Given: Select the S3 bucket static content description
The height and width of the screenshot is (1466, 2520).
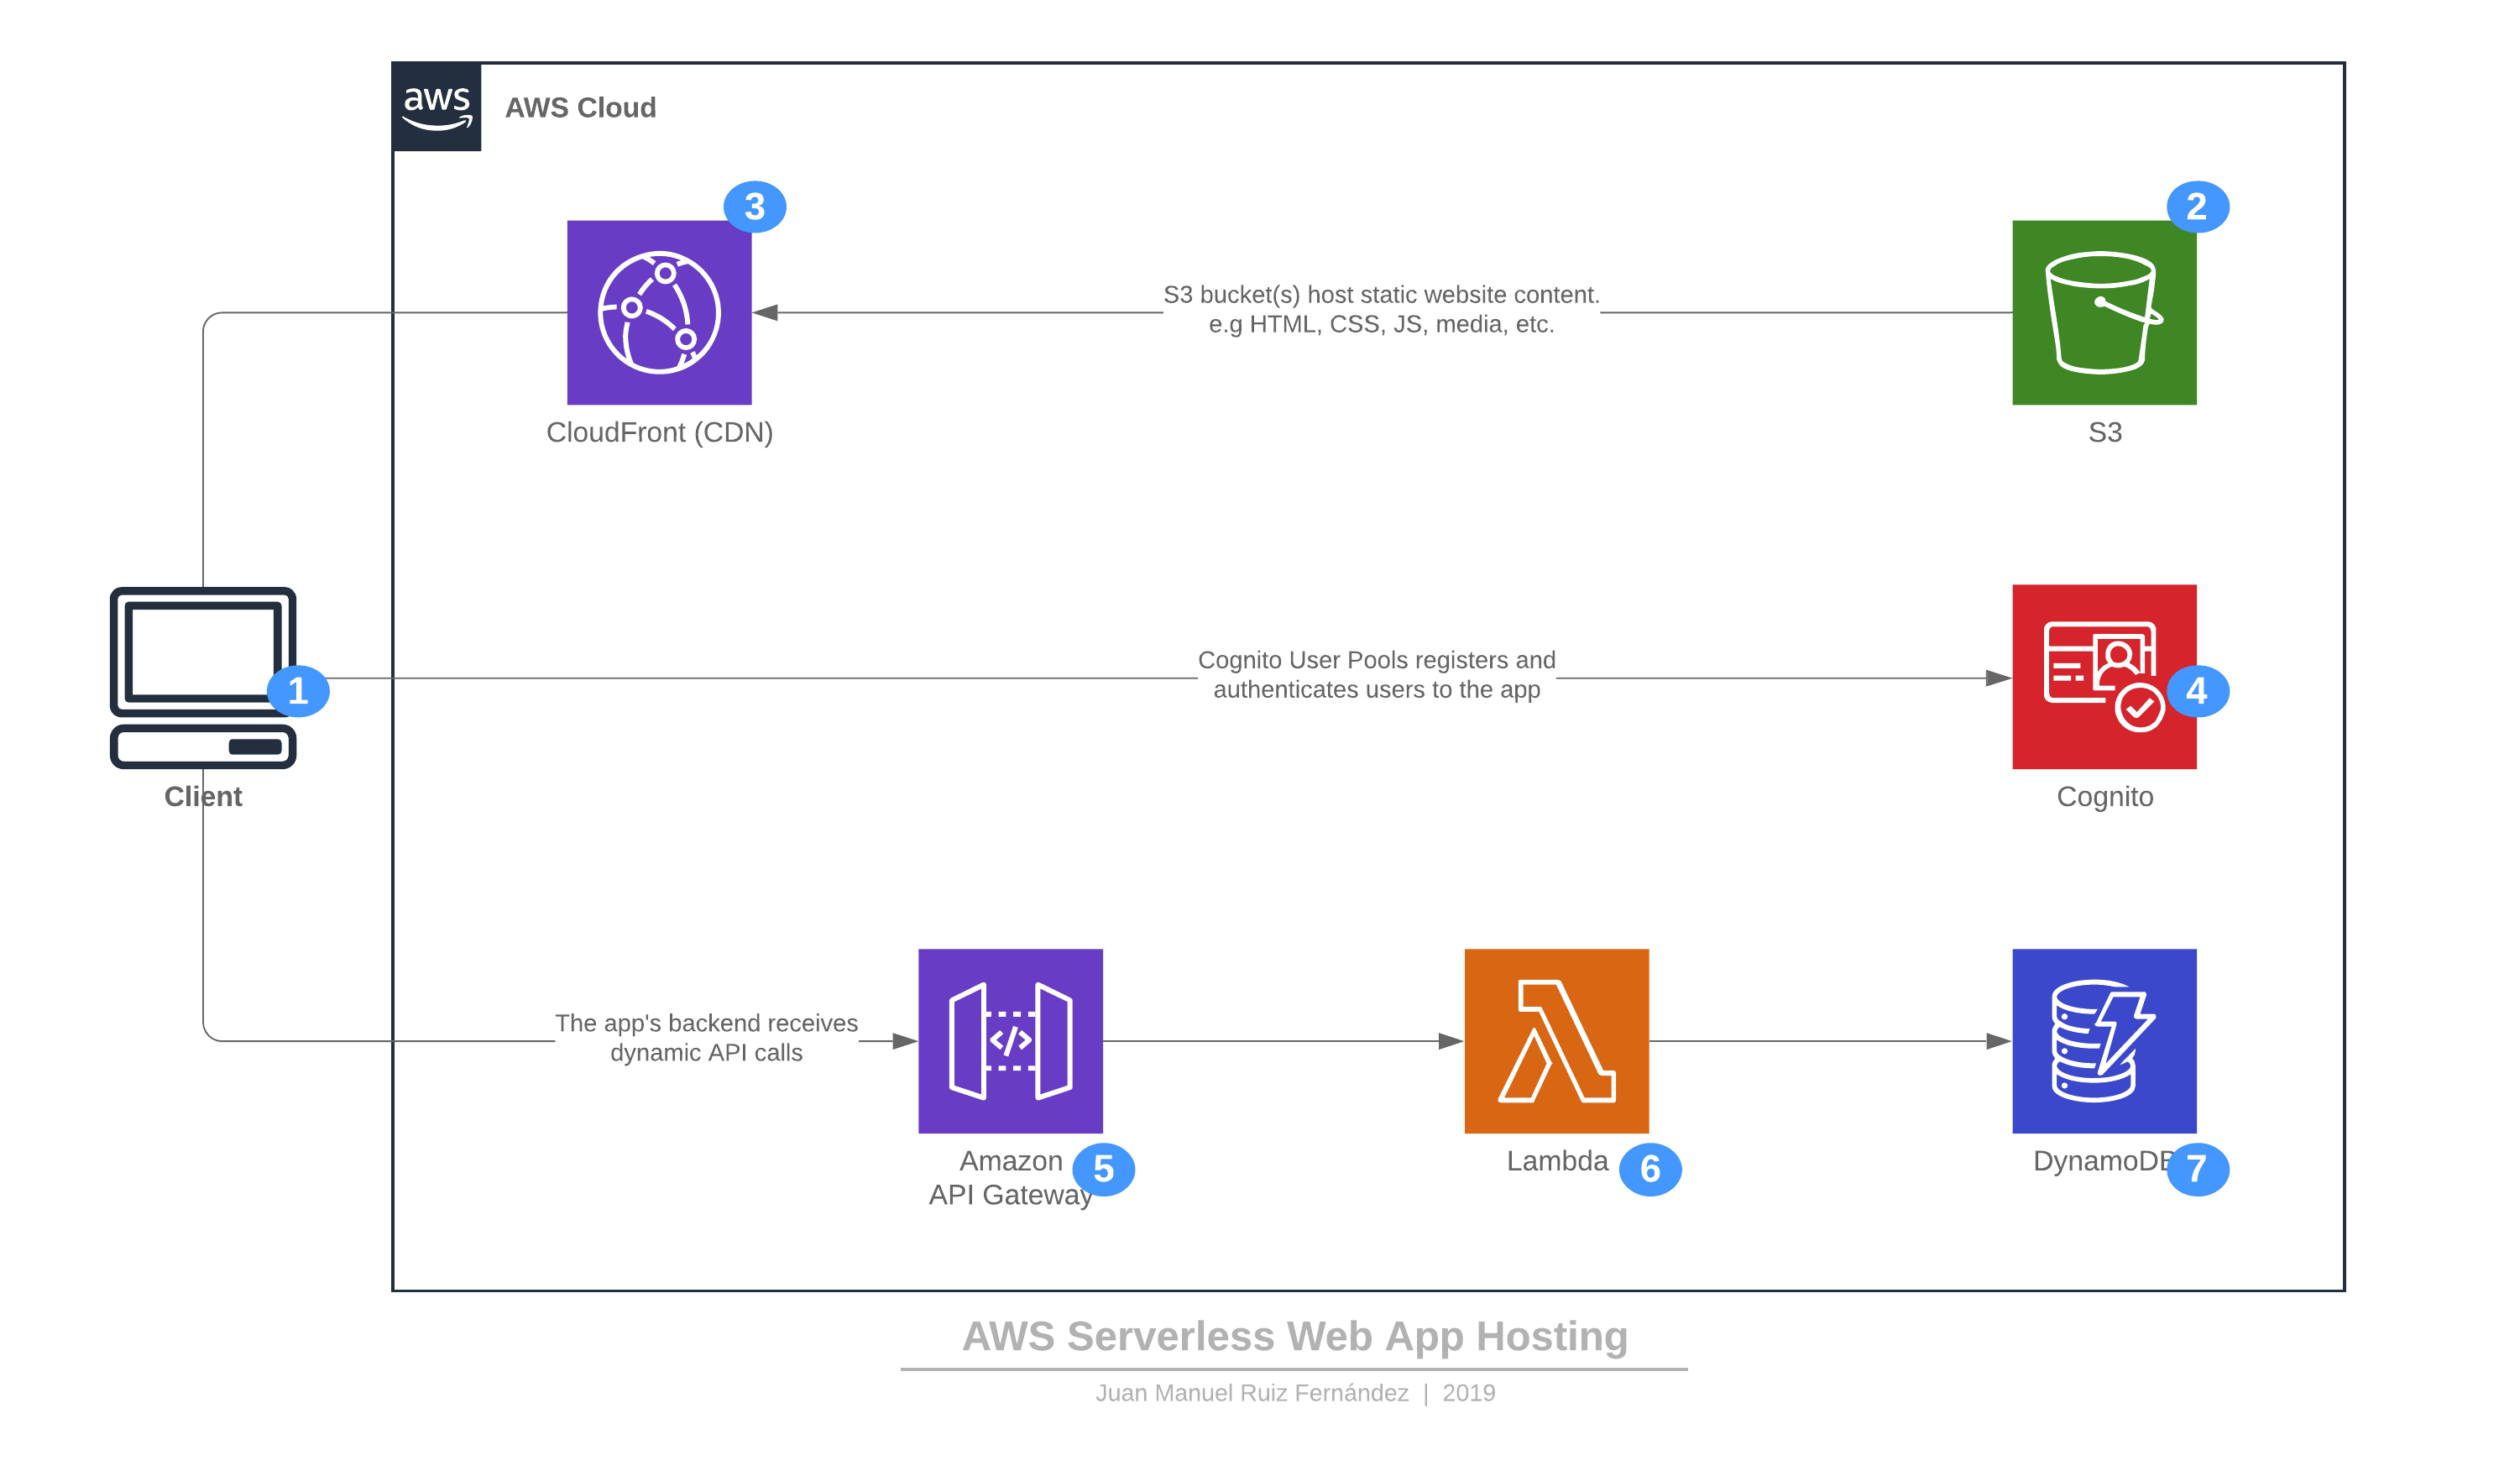Looking at the screenshot, I should point(1380,309).
